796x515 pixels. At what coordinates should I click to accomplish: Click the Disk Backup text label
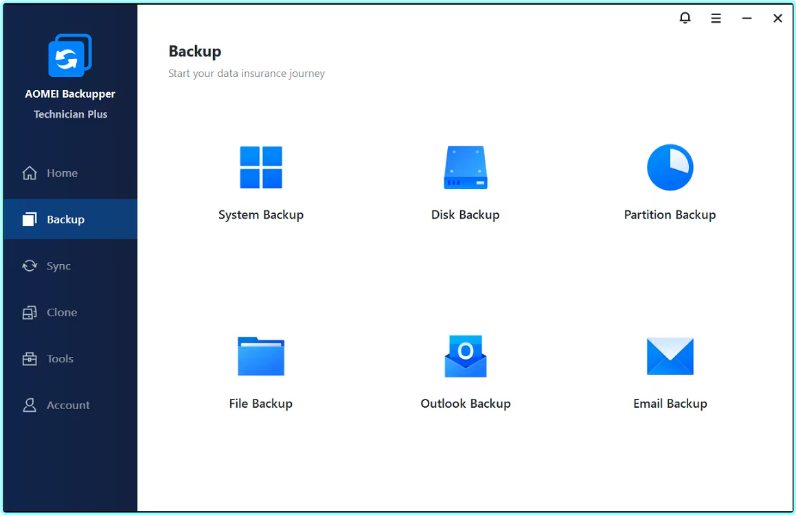466,215
